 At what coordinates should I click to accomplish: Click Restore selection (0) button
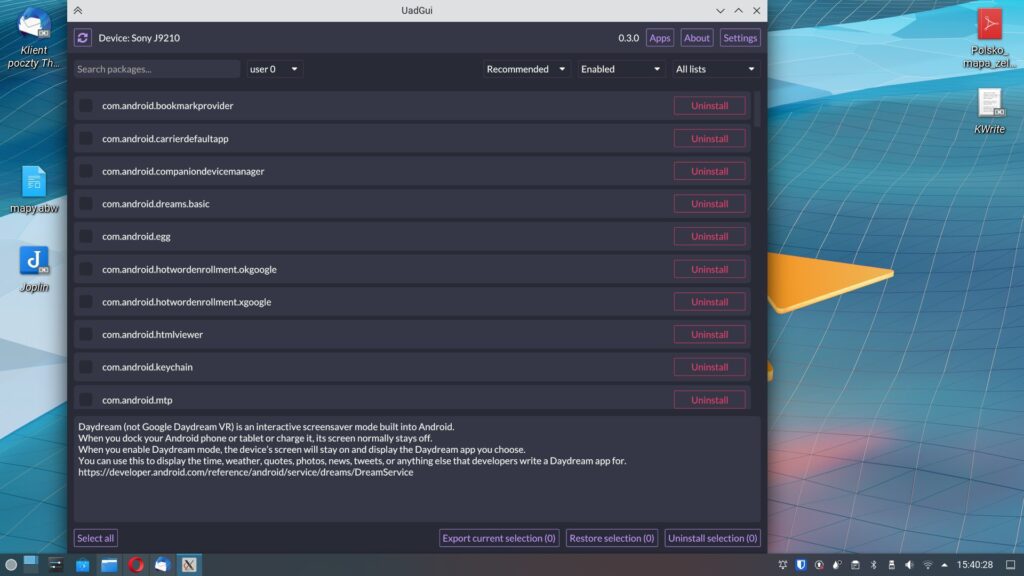[x=612, y=538]
